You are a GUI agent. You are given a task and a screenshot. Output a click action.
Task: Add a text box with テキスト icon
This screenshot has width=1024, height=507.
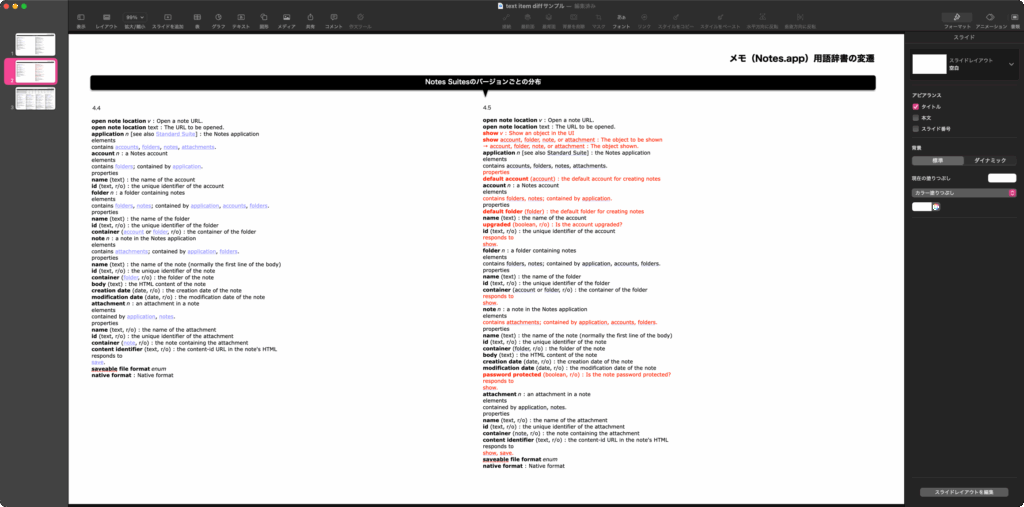pos(241,18)
